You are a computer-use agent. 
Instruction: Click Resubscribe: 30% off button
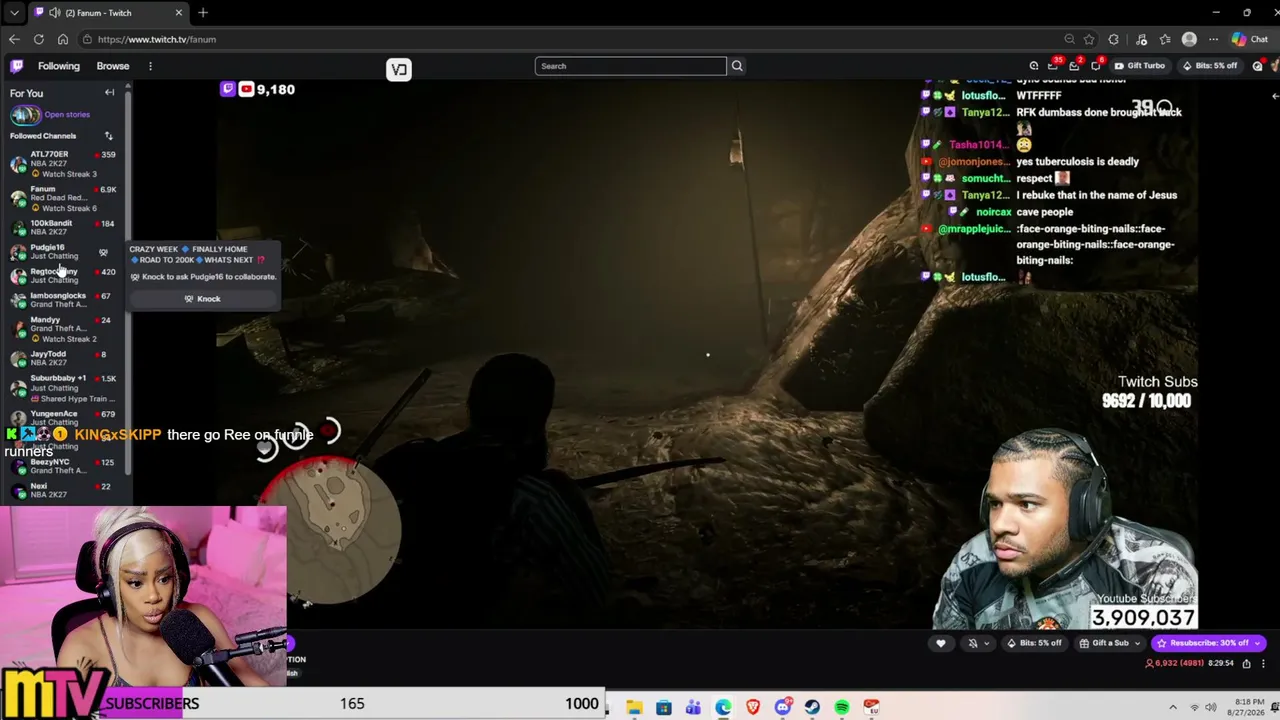coord(1209,643)
